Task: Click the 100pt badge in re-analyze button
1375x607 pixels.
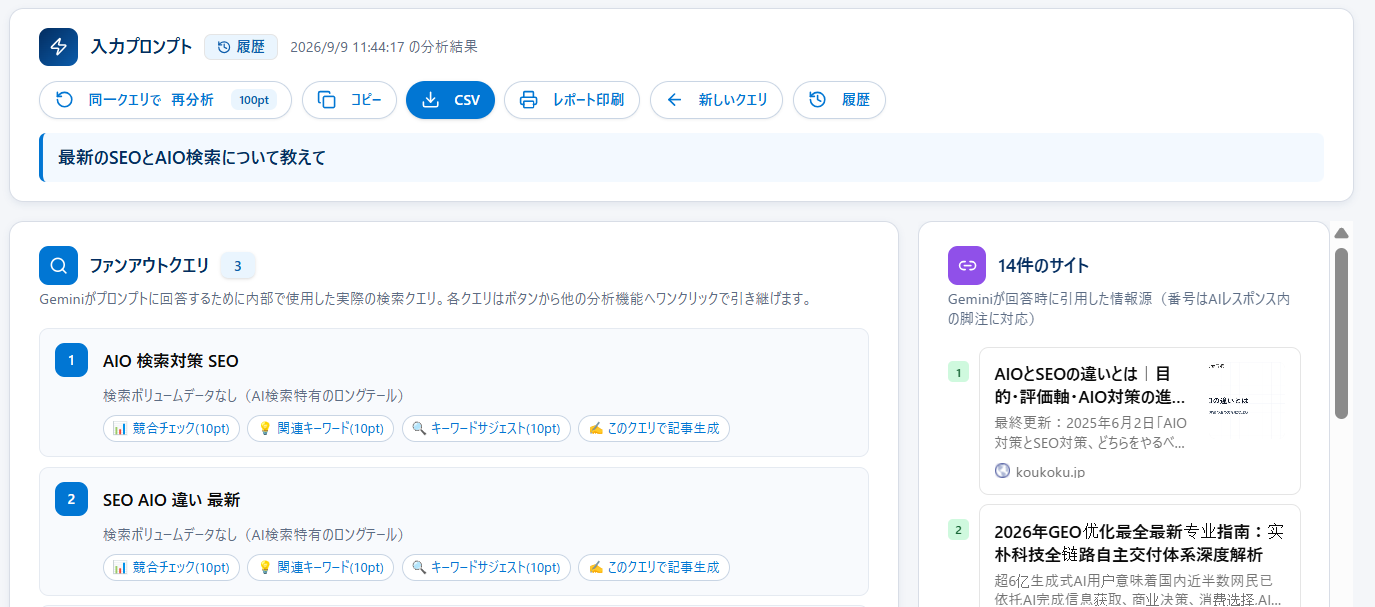Action: click(x=254, y=100)
